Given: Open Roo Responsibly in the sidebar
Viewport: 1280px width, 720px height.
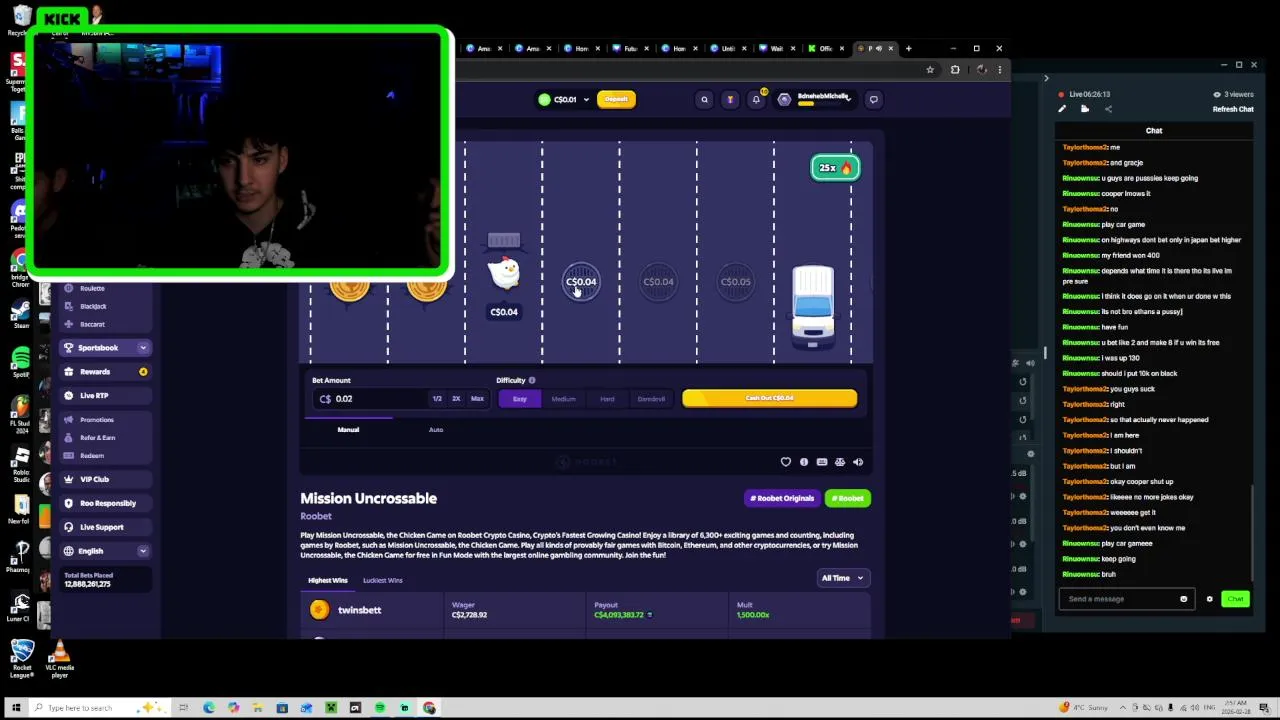Looking at the screenshot, I should (x=104, y=503).
